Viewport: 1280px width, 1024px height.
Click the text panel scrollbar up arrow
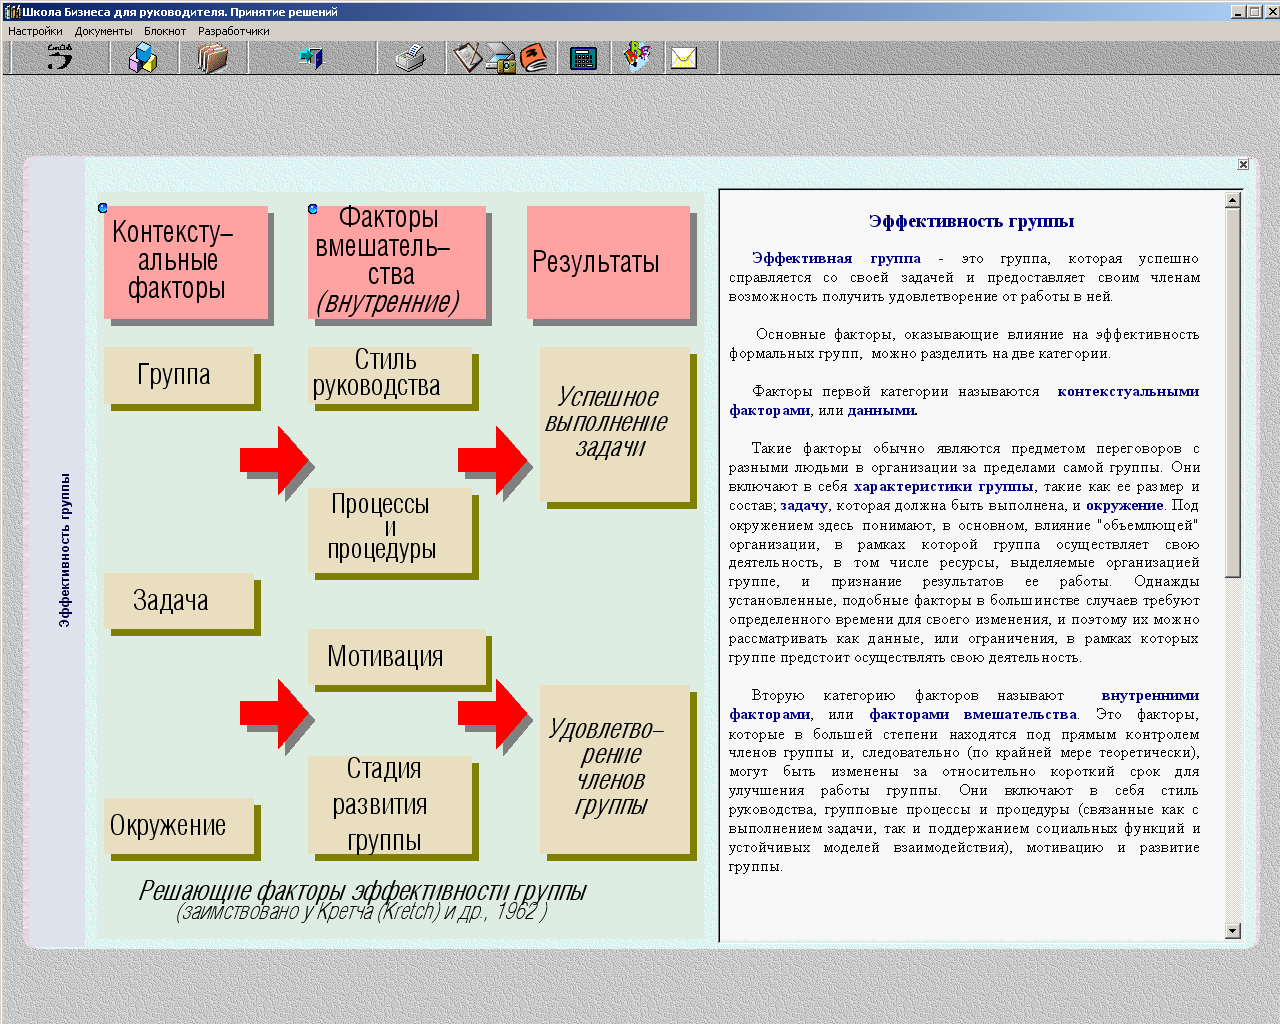1233,200
